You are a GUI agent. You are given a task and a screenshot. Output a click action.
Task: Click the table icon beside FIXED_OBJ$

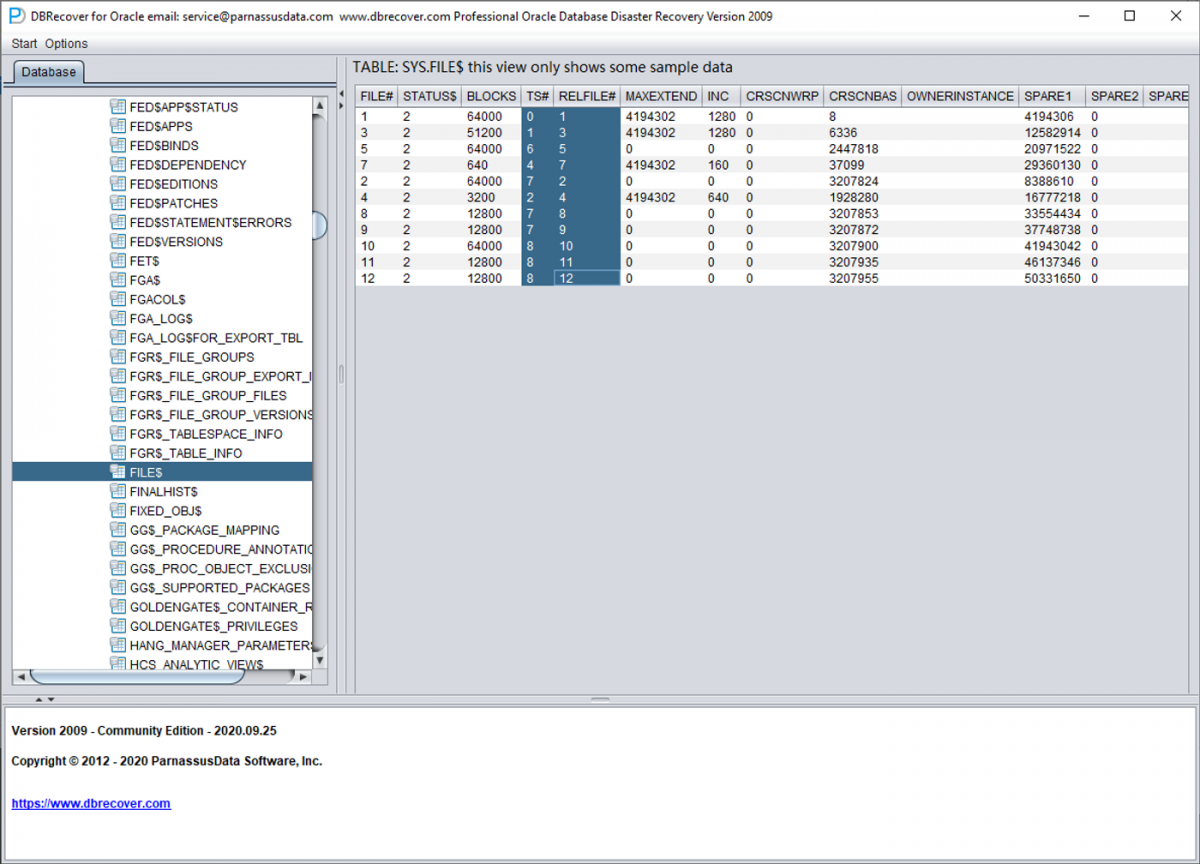(119, 510)
